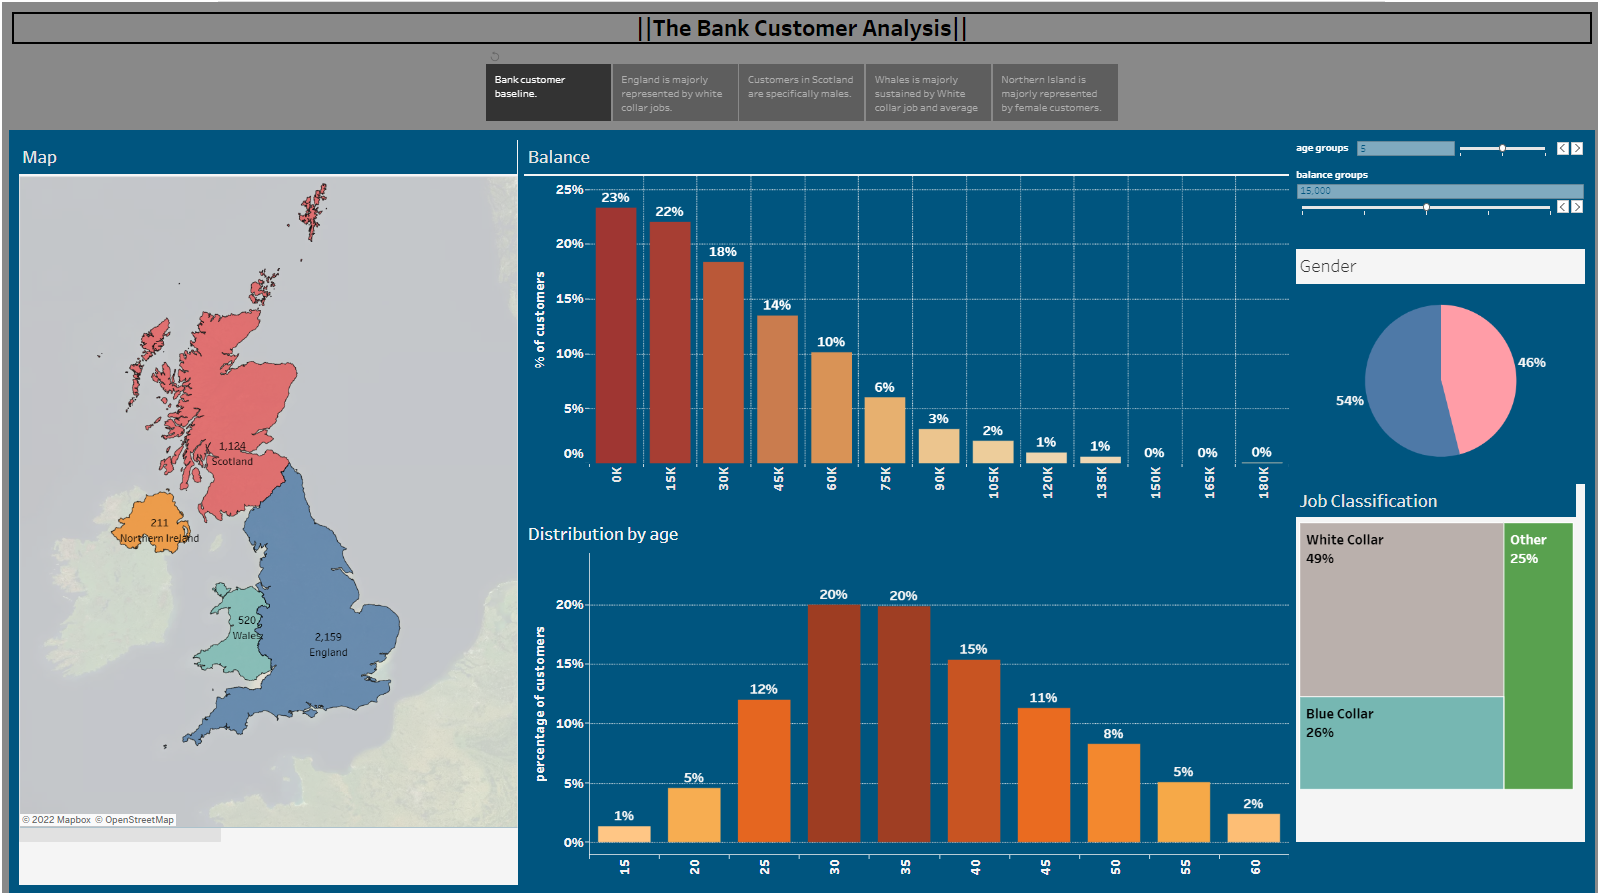Screen dimensions: 1598x893
Task: Click the story revert arrow icon
Action: tap(495, 56)
